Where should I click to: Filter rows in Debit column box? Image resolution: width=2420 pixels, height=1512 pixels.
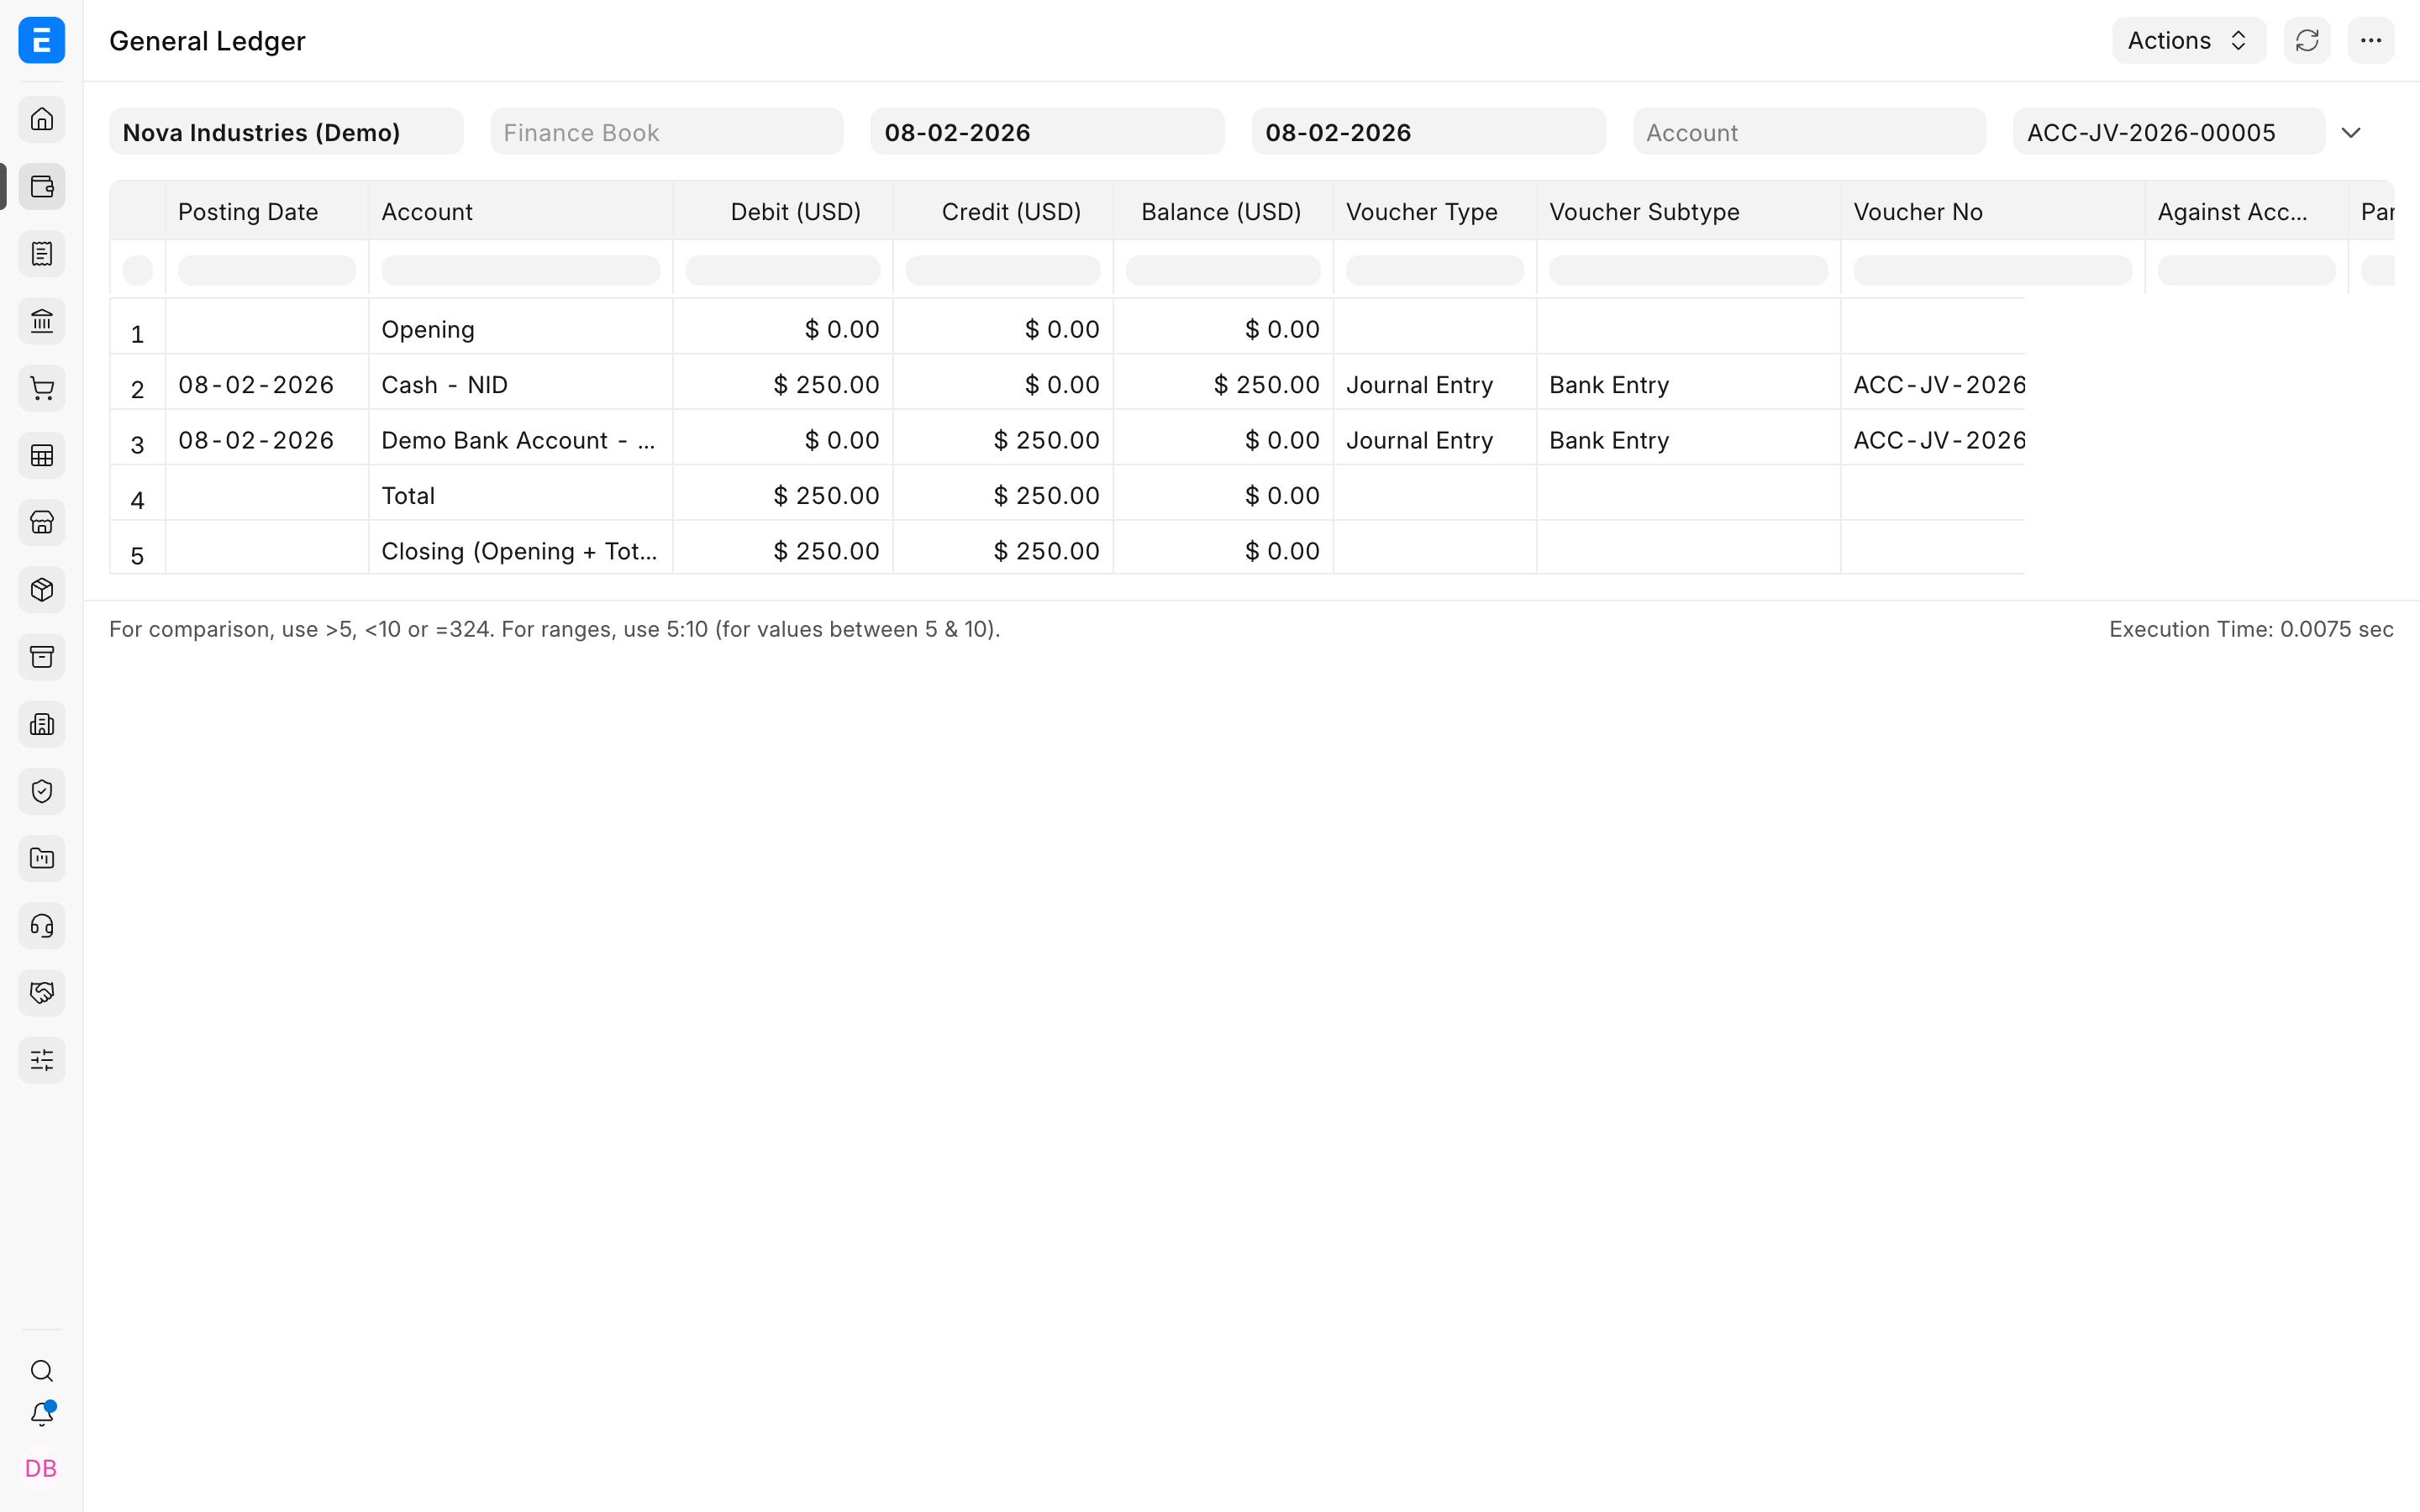pos(783,270)
